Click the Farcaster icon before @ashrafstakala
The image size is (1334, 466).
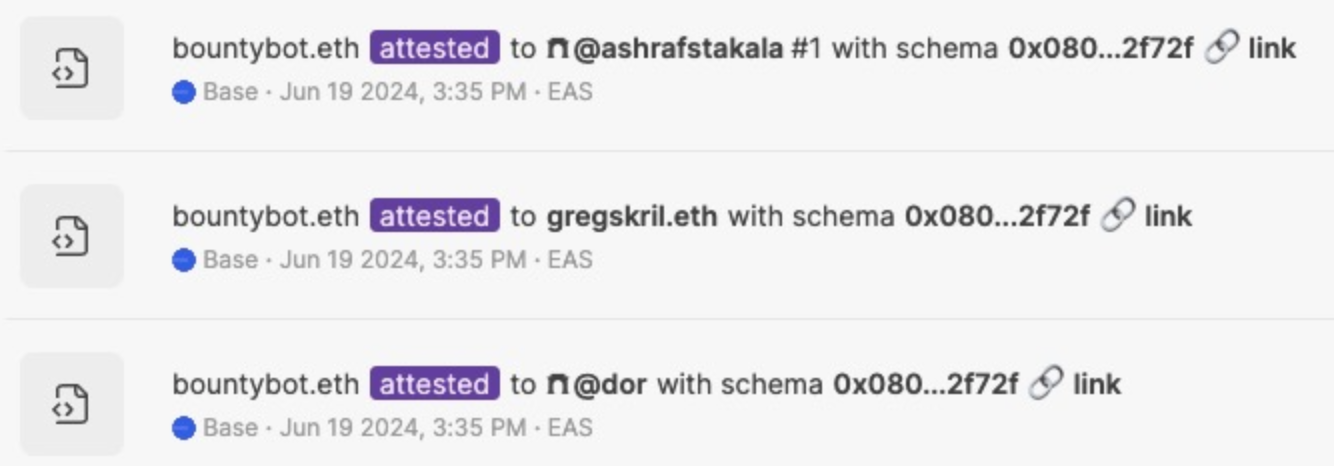[557, 48]
